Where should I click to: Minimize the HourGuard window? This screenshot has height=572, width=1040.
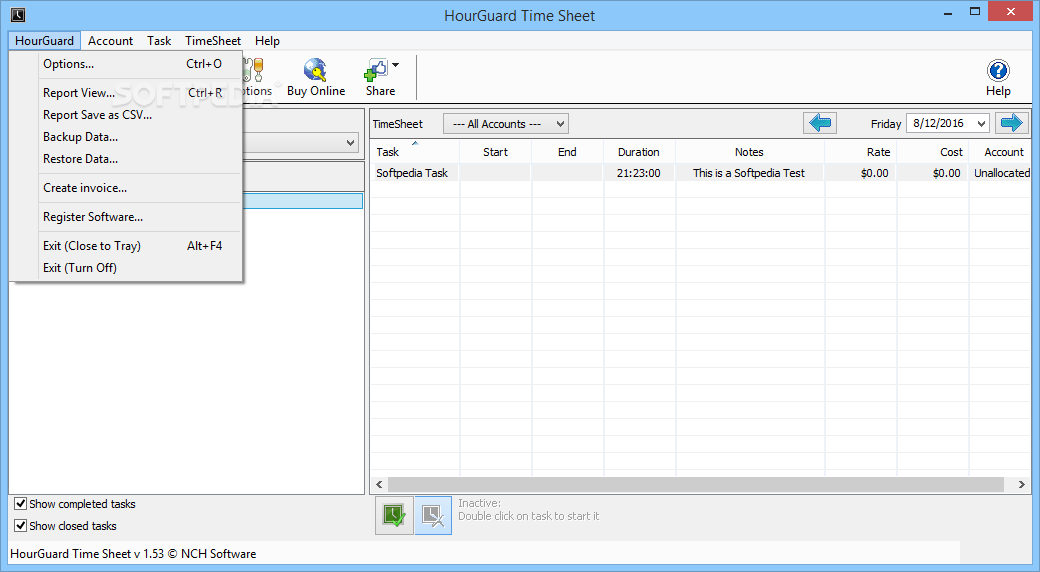948,13
